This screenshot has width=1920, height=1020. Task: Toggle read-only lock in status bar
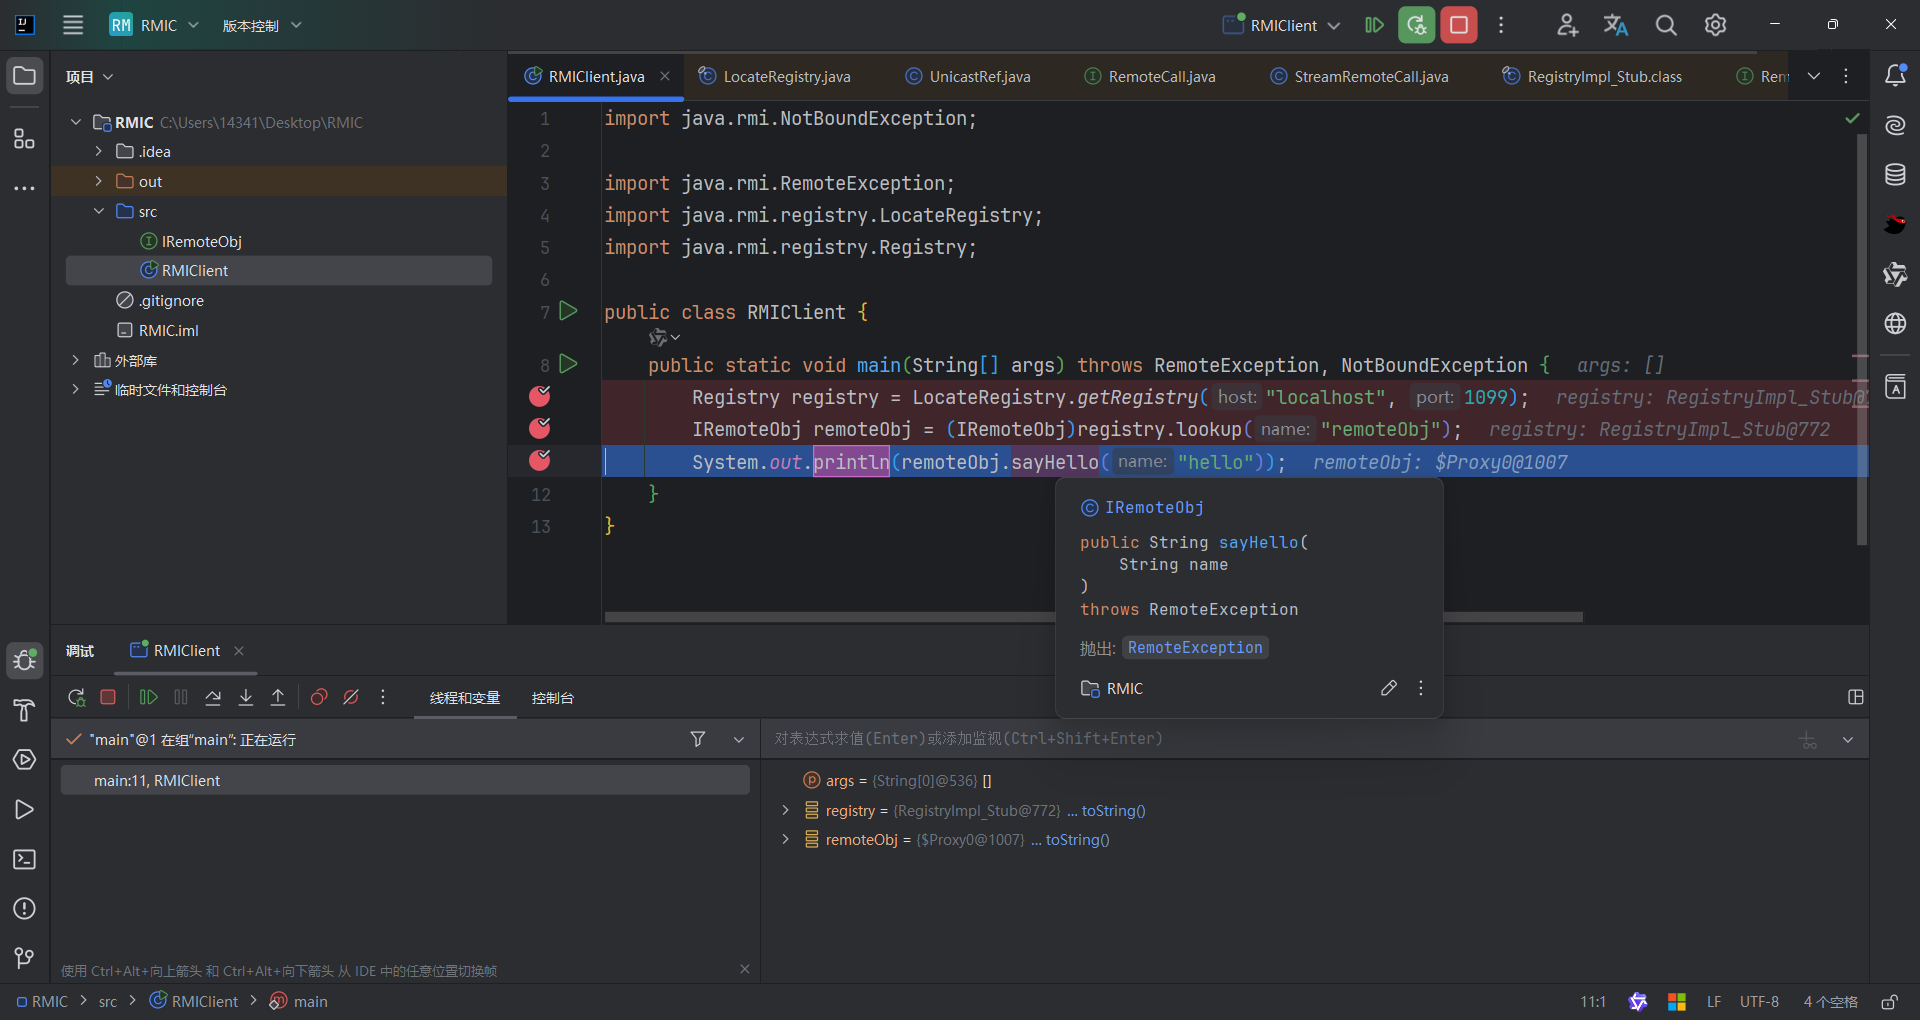point(1890,1002)
